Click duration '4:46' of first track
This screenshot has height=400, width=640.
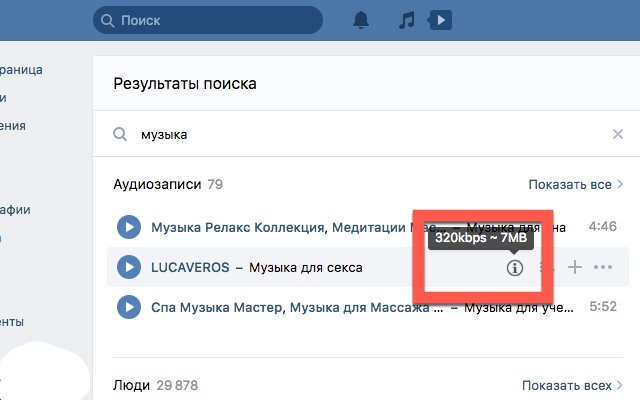(602, 226)
